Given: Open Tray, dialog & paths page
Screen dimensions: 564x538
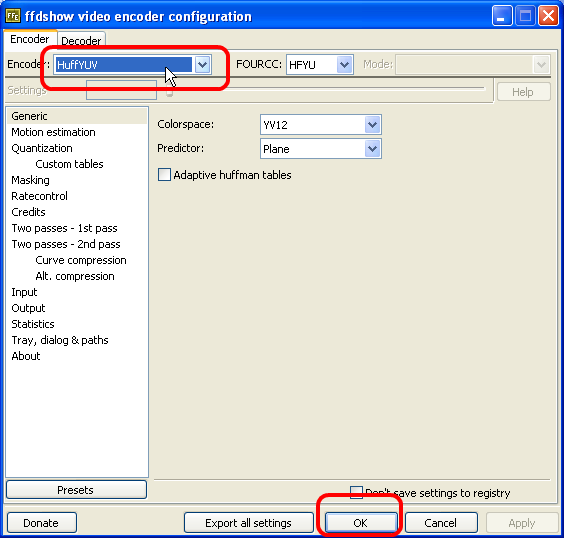Looking at the screenshot, I should pyautogui.click(x=60, y=340).
